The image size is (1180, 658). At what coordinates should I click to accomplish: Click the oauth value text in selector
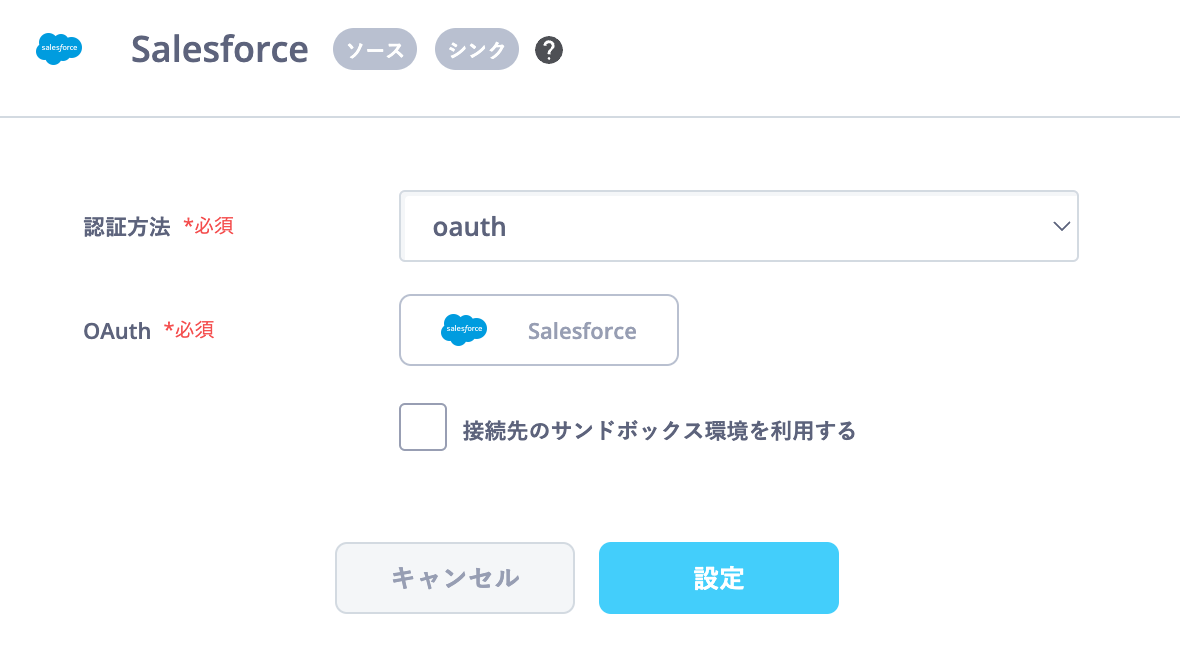[x=469, y=227]
